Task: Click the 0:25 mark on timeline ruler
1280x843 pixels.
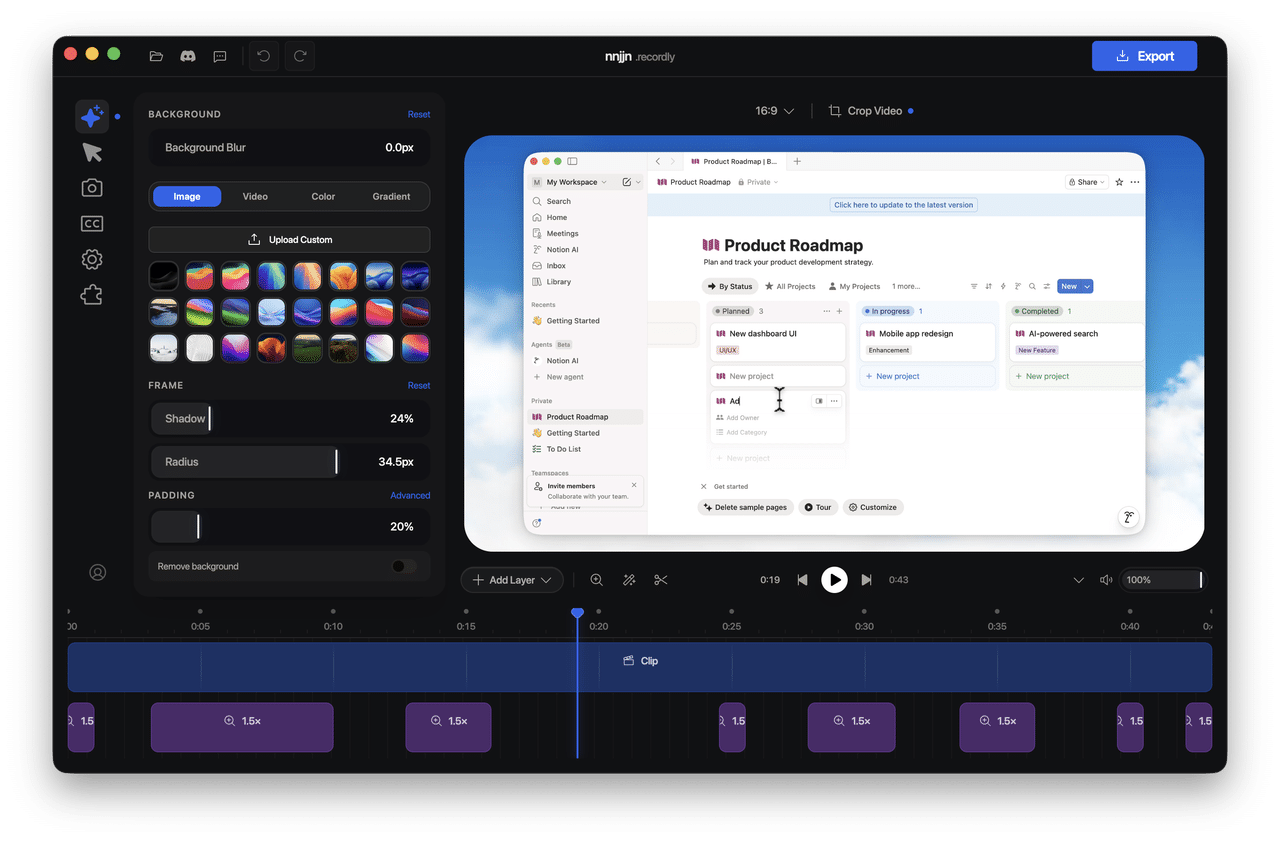Action: coord(731,626)
